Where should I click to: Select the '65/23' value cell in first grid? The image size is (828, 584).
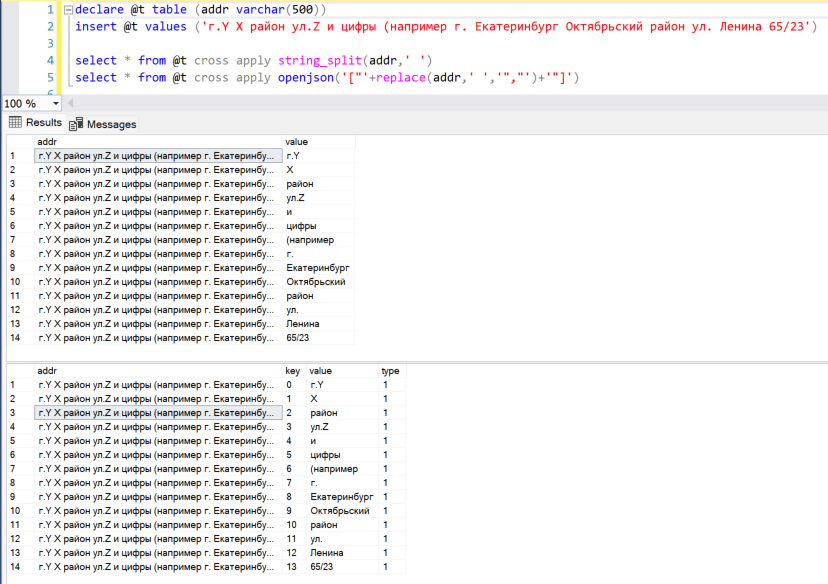tap(298, 338)
